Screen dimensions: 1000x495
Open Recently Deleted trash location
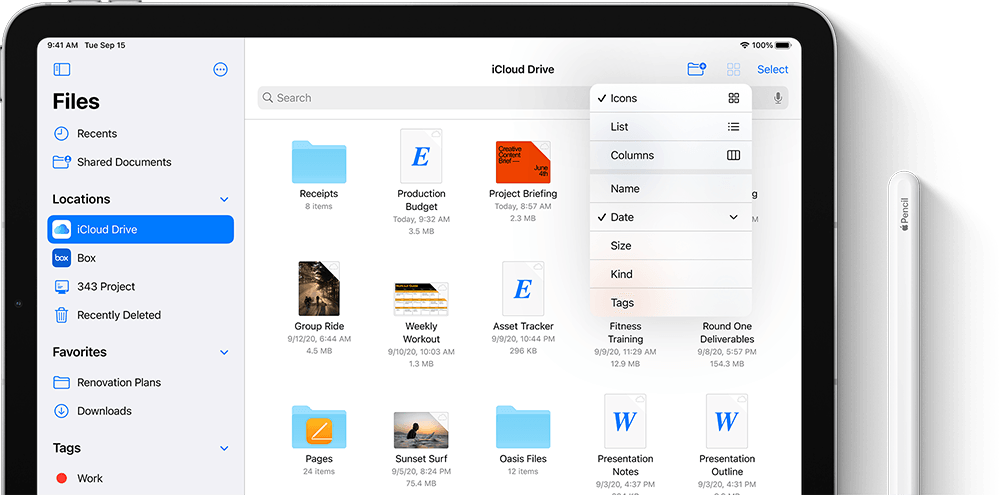118,315
